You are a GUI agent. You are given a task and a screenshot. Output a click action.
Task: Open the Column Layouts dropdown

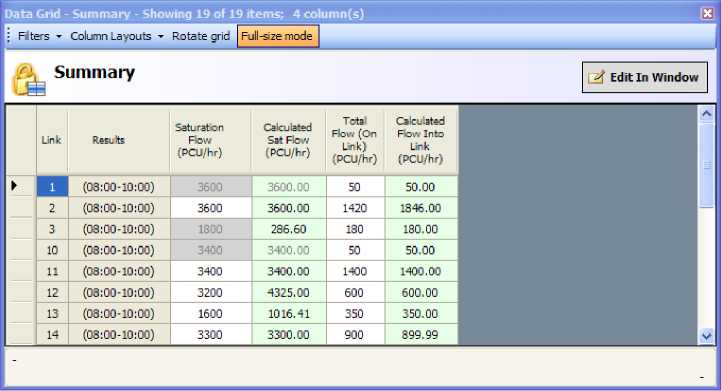click(x=117, y=36)
